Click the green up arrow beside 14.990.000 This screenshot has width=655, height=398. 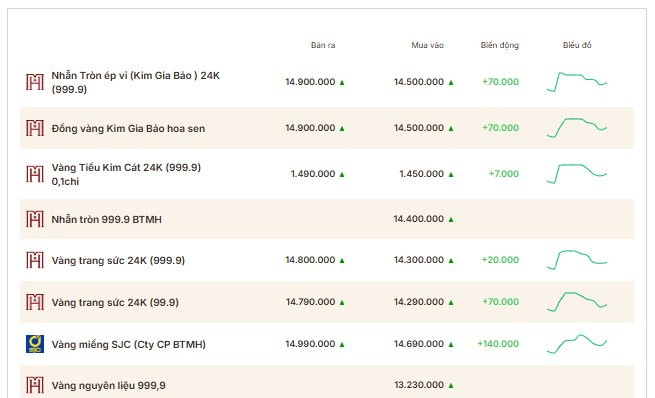pyautogui.click(x=342, y=345)
